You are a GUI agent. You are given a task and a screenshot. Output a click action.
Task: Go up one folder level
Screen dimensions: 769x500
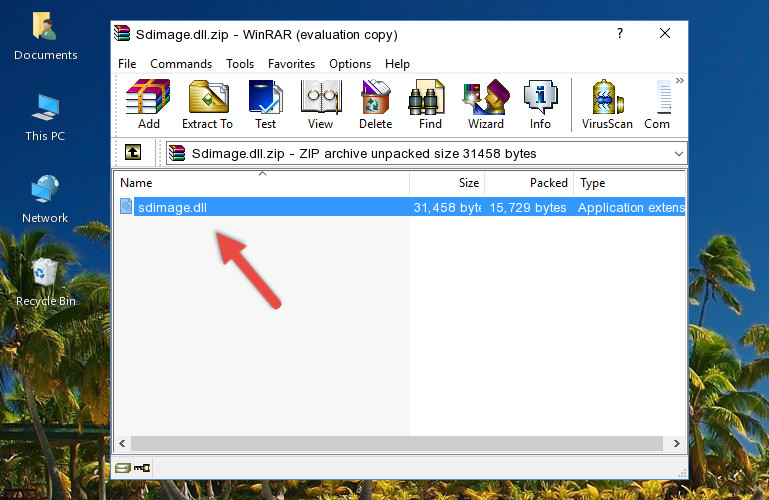tap(133, 152)
